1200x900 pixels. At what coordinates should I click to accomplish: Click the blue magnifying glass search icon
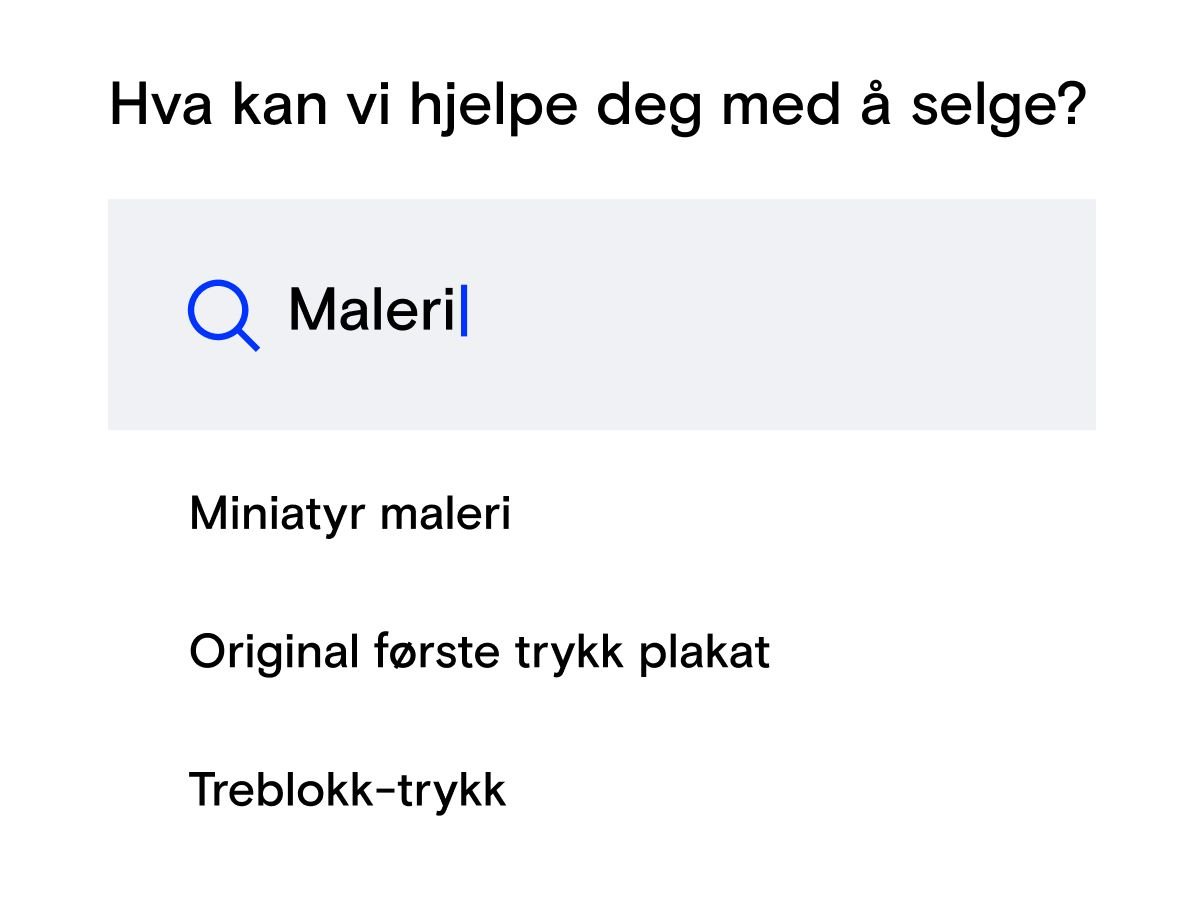(222, 314)
